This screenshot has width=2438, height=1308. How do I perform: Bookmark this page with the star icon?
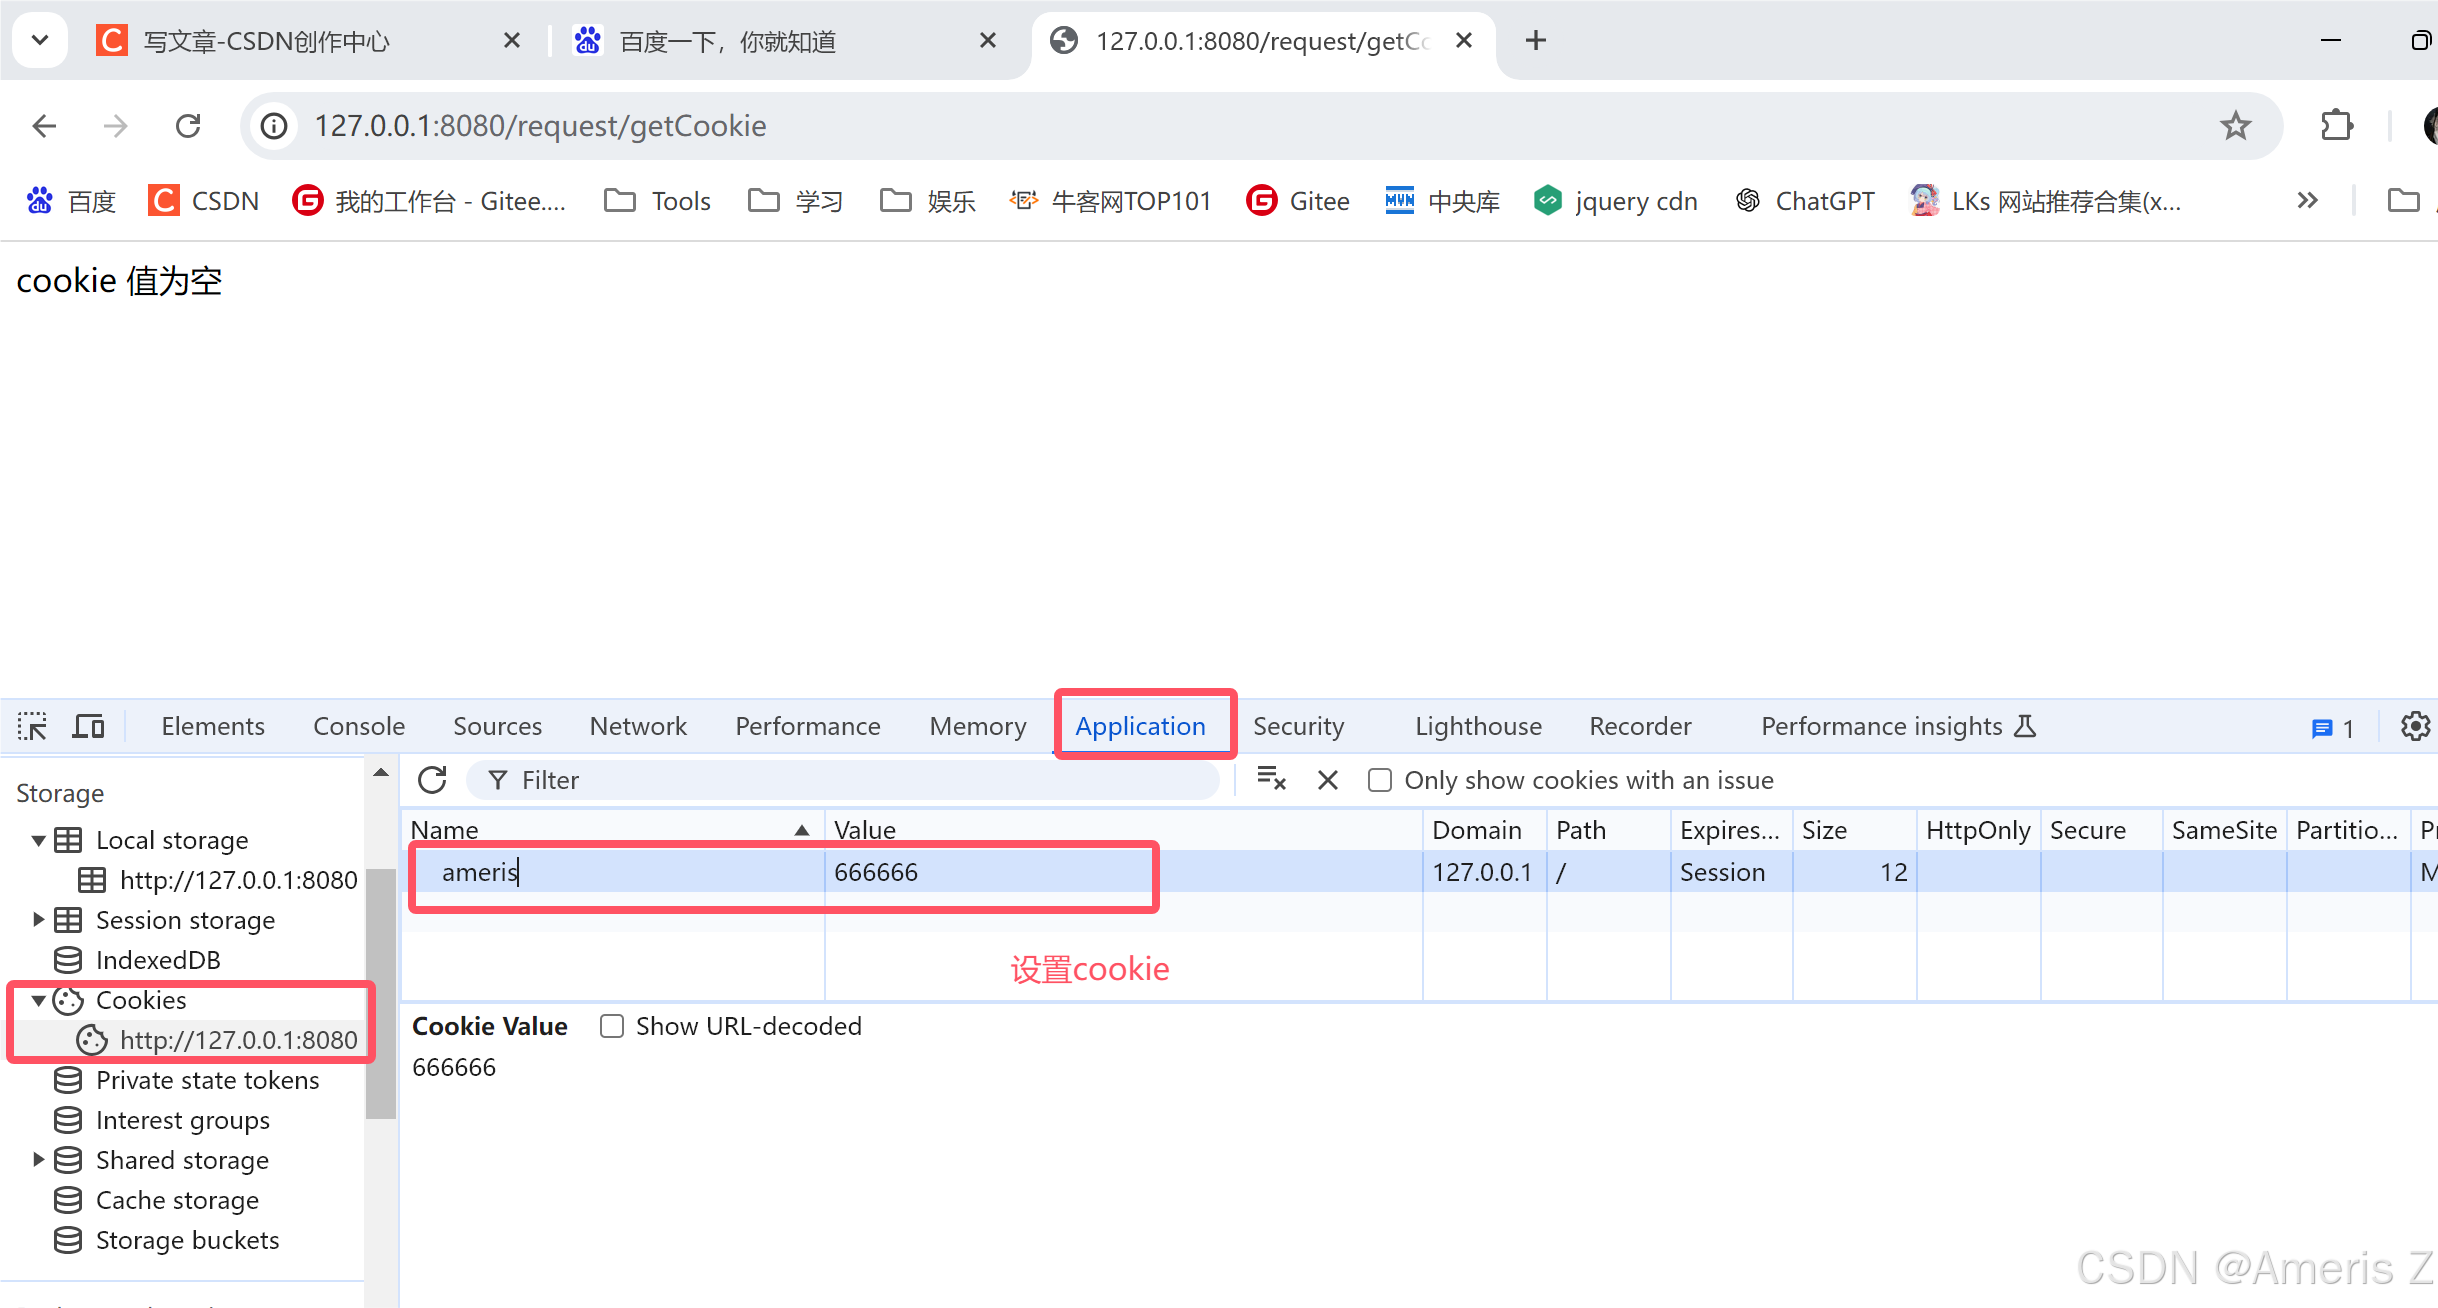tap(2236, 126)
